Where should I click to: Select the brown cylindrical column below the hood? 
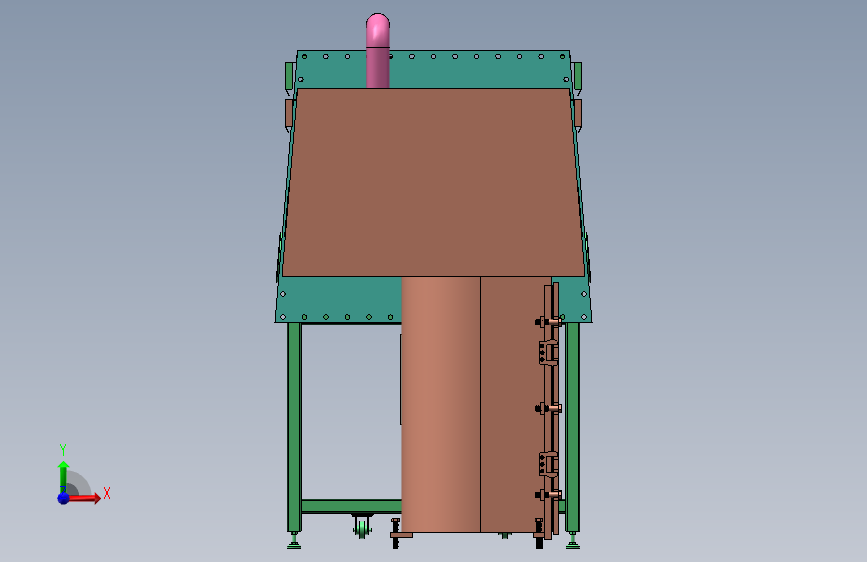click(x=441, y=404)
